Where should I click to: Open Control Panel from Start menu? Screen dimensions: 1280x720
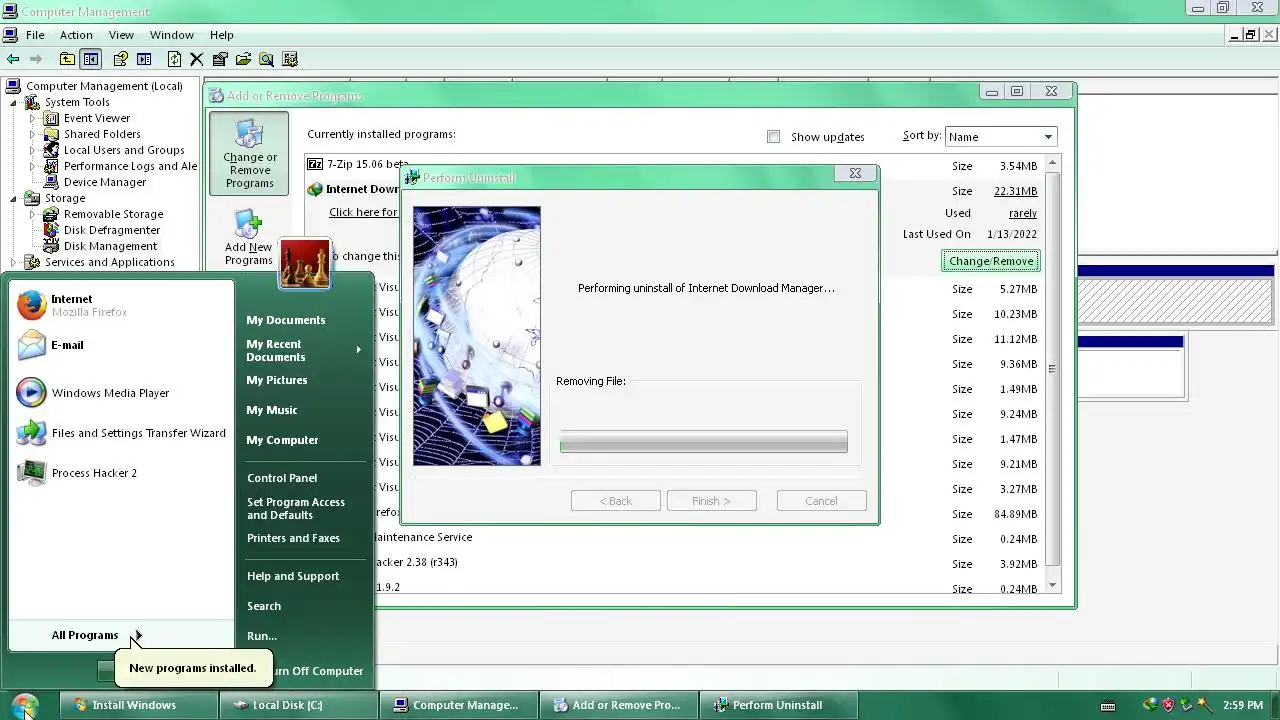pyautogui.click(x=282, y=478)
